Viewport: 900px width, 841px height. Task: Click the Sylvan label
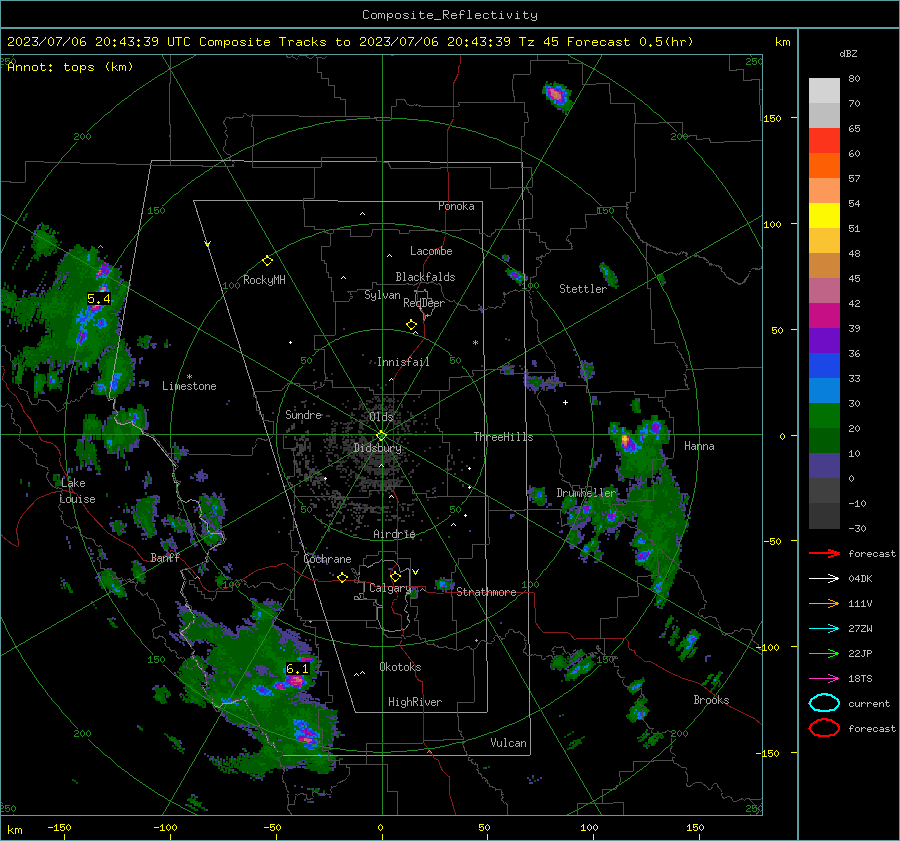[382, 295]
